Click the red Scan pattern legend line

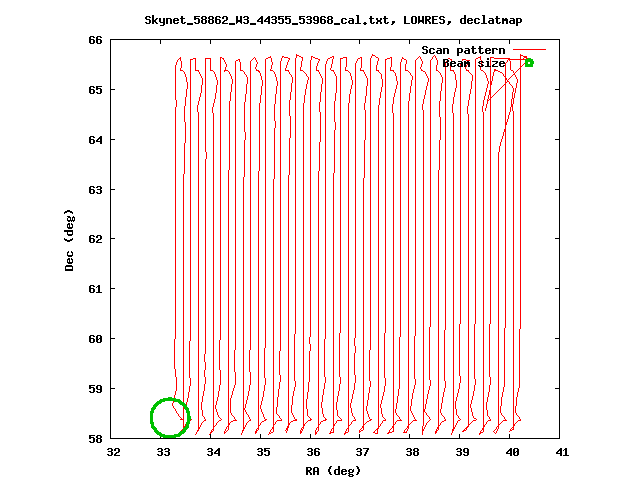529,50
